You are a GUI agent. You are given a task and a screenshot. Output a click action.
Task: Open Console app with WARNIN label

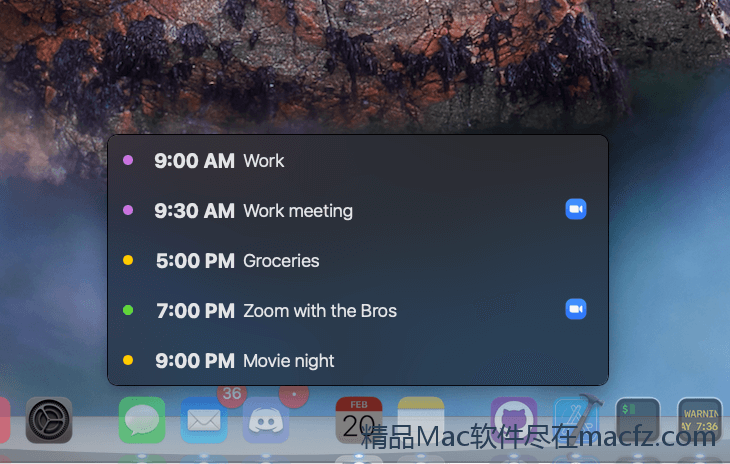(700, 420)
